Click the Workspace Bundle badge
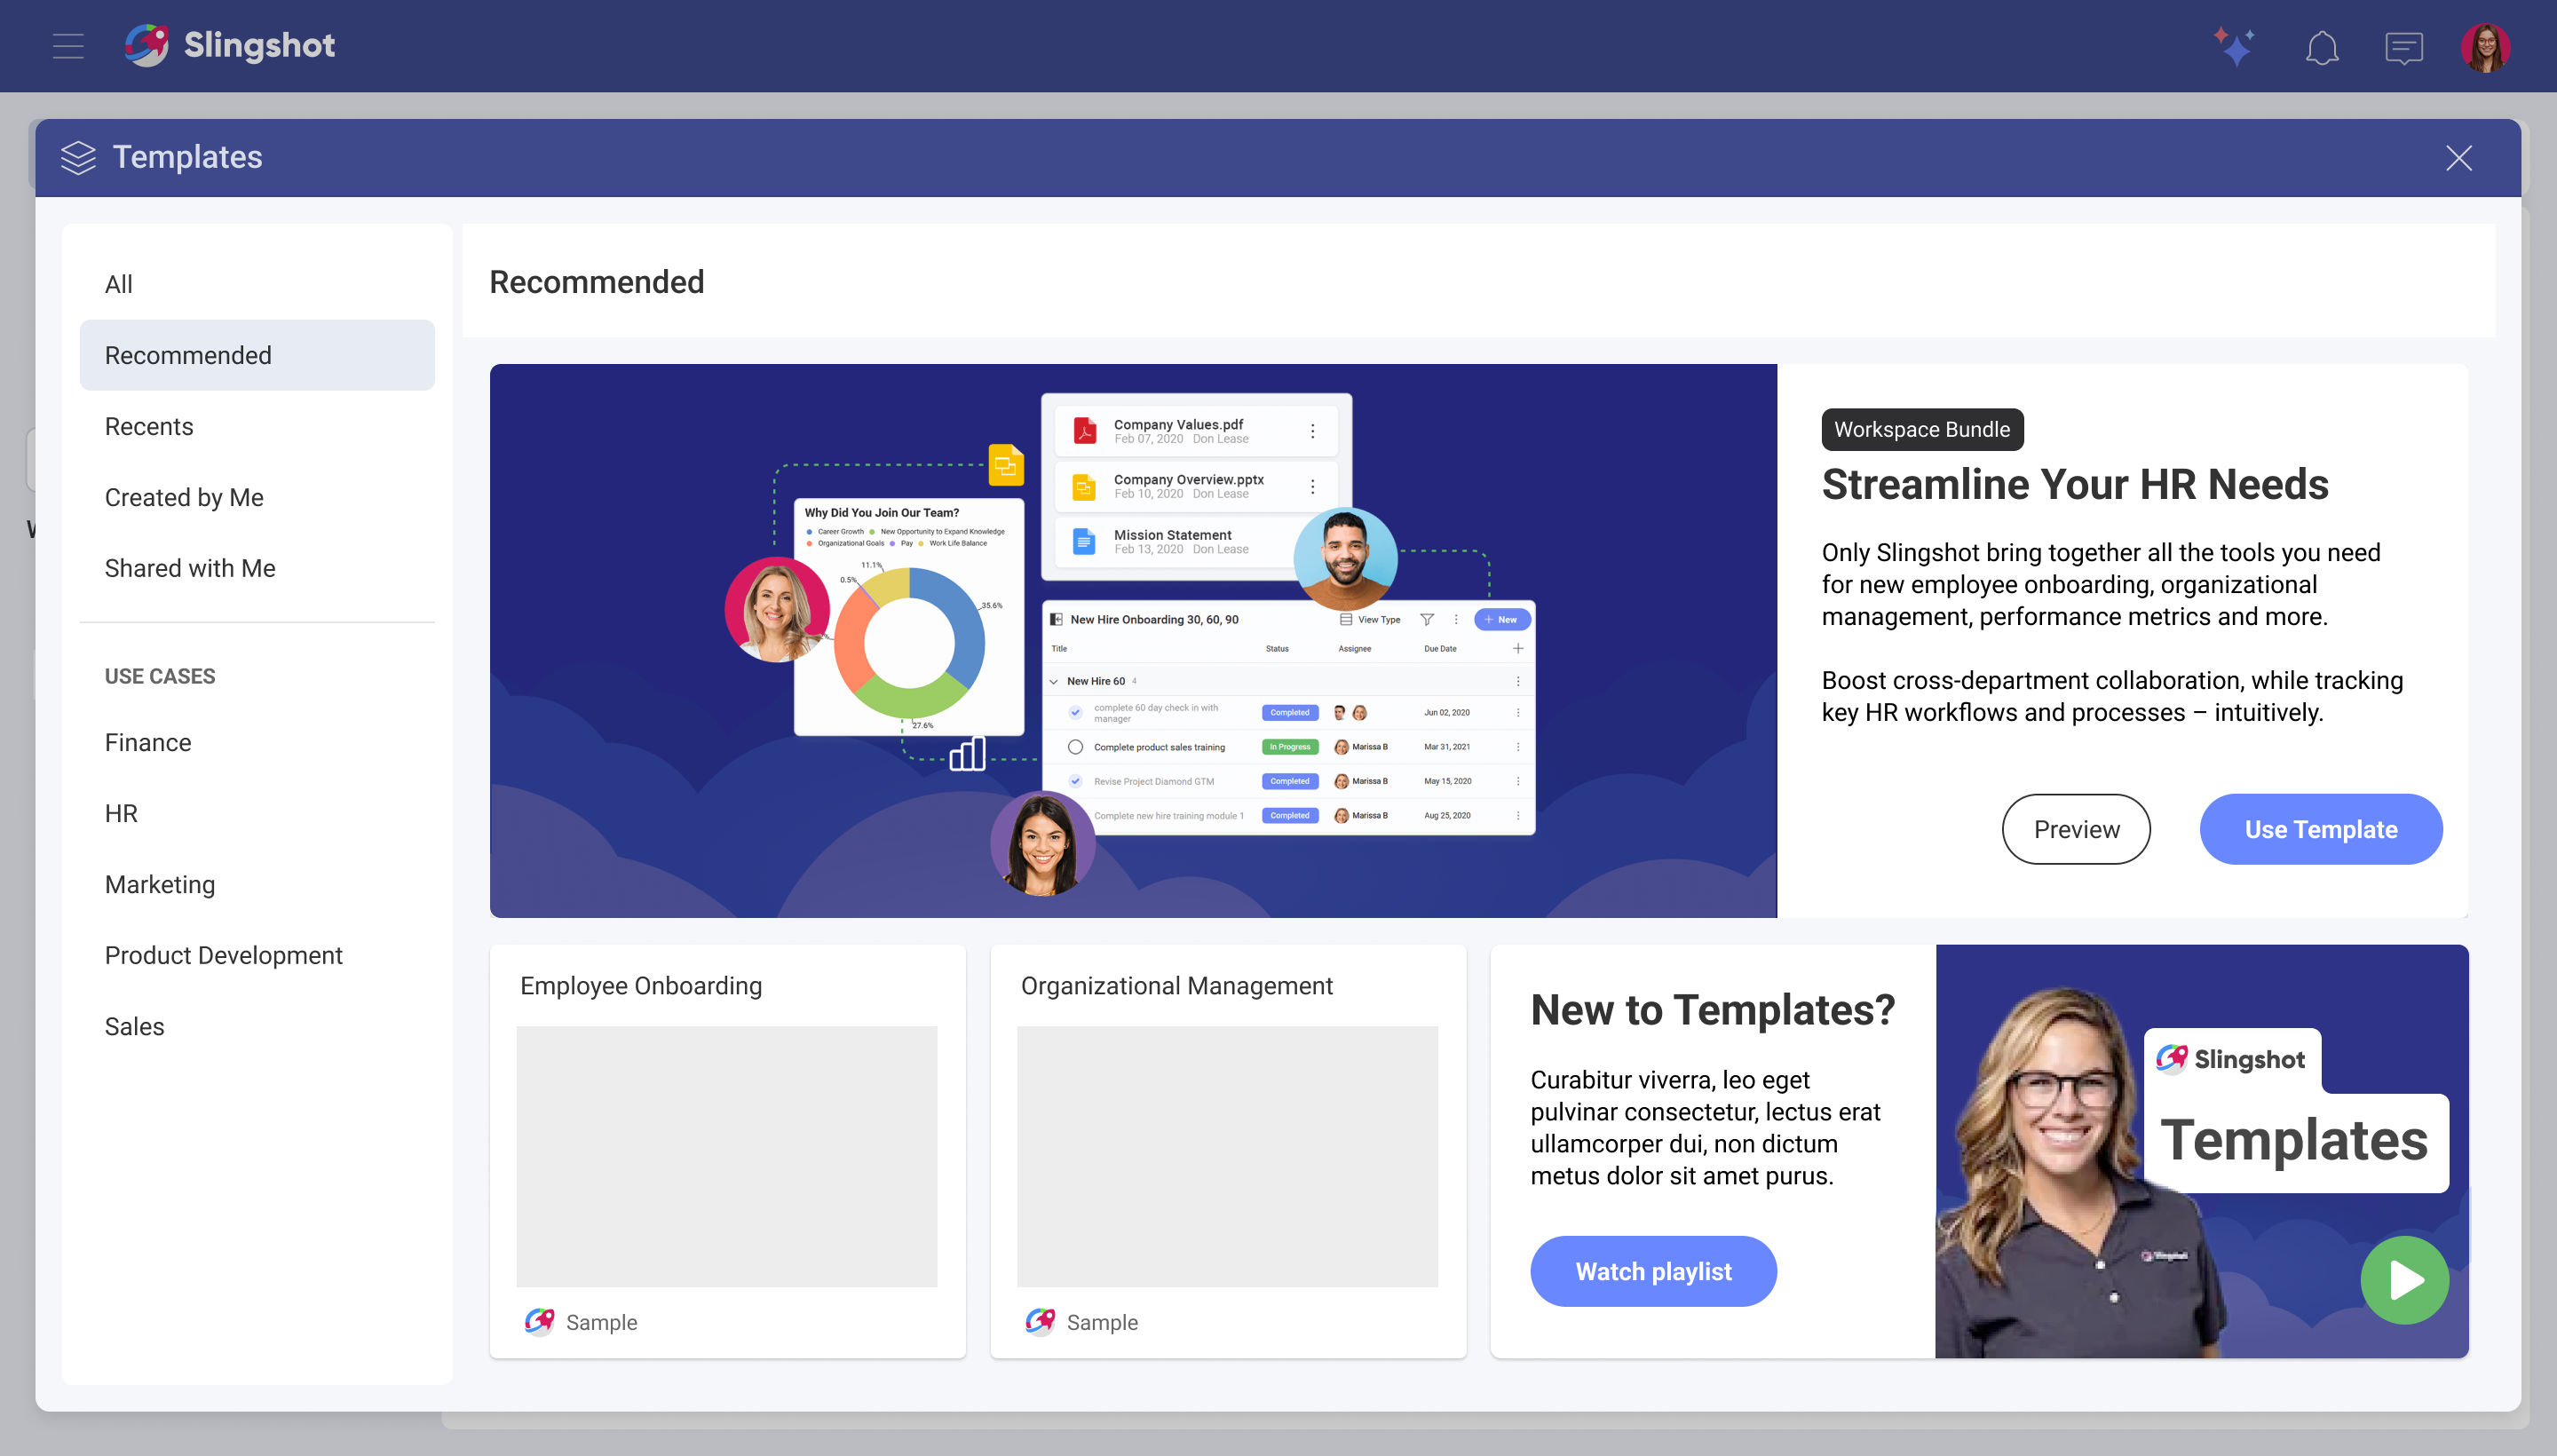The width and height of the screenshot is (2557, 1456). point(1922,429)
